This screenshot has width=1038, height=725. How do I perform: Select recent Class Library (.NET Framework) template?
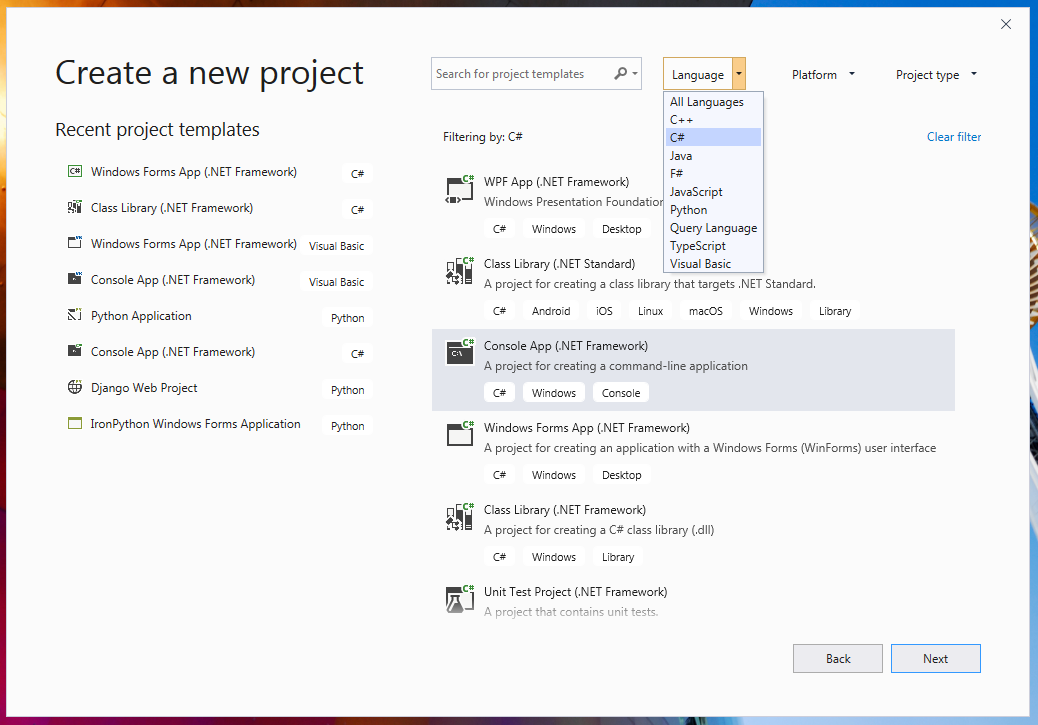tap(220, 208)
